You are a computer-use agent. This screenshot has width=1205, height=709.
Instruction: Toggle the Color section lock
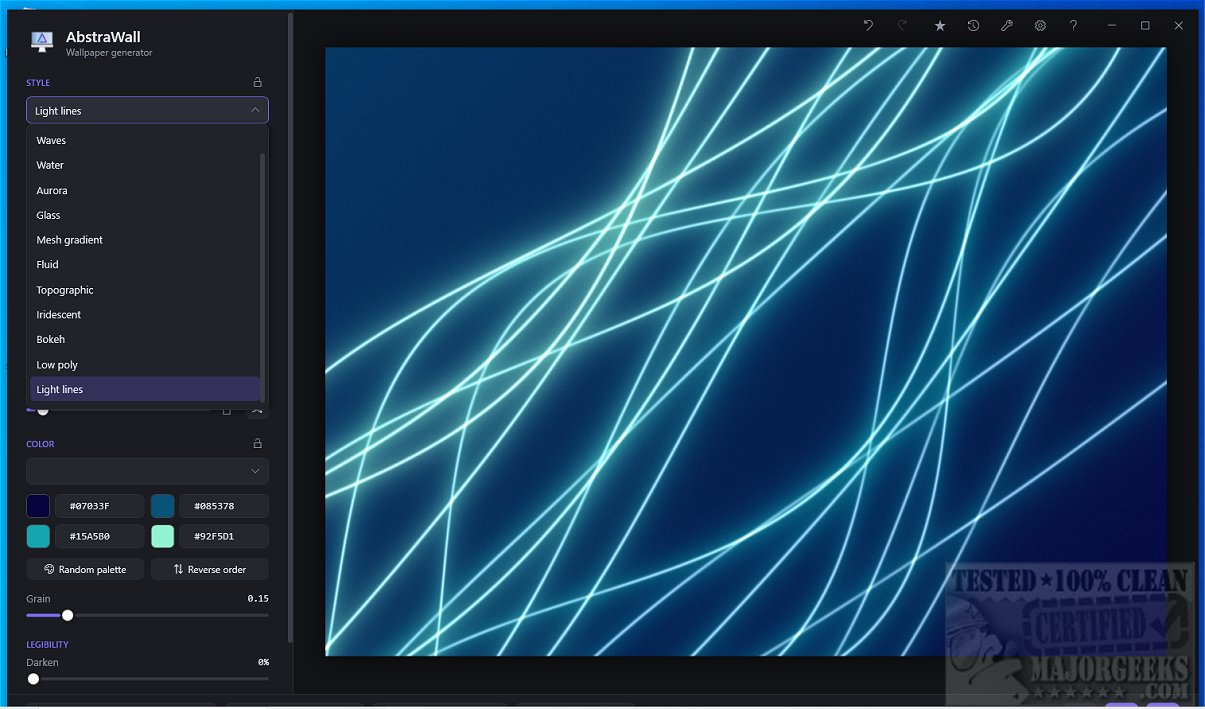tap(257, 444)
